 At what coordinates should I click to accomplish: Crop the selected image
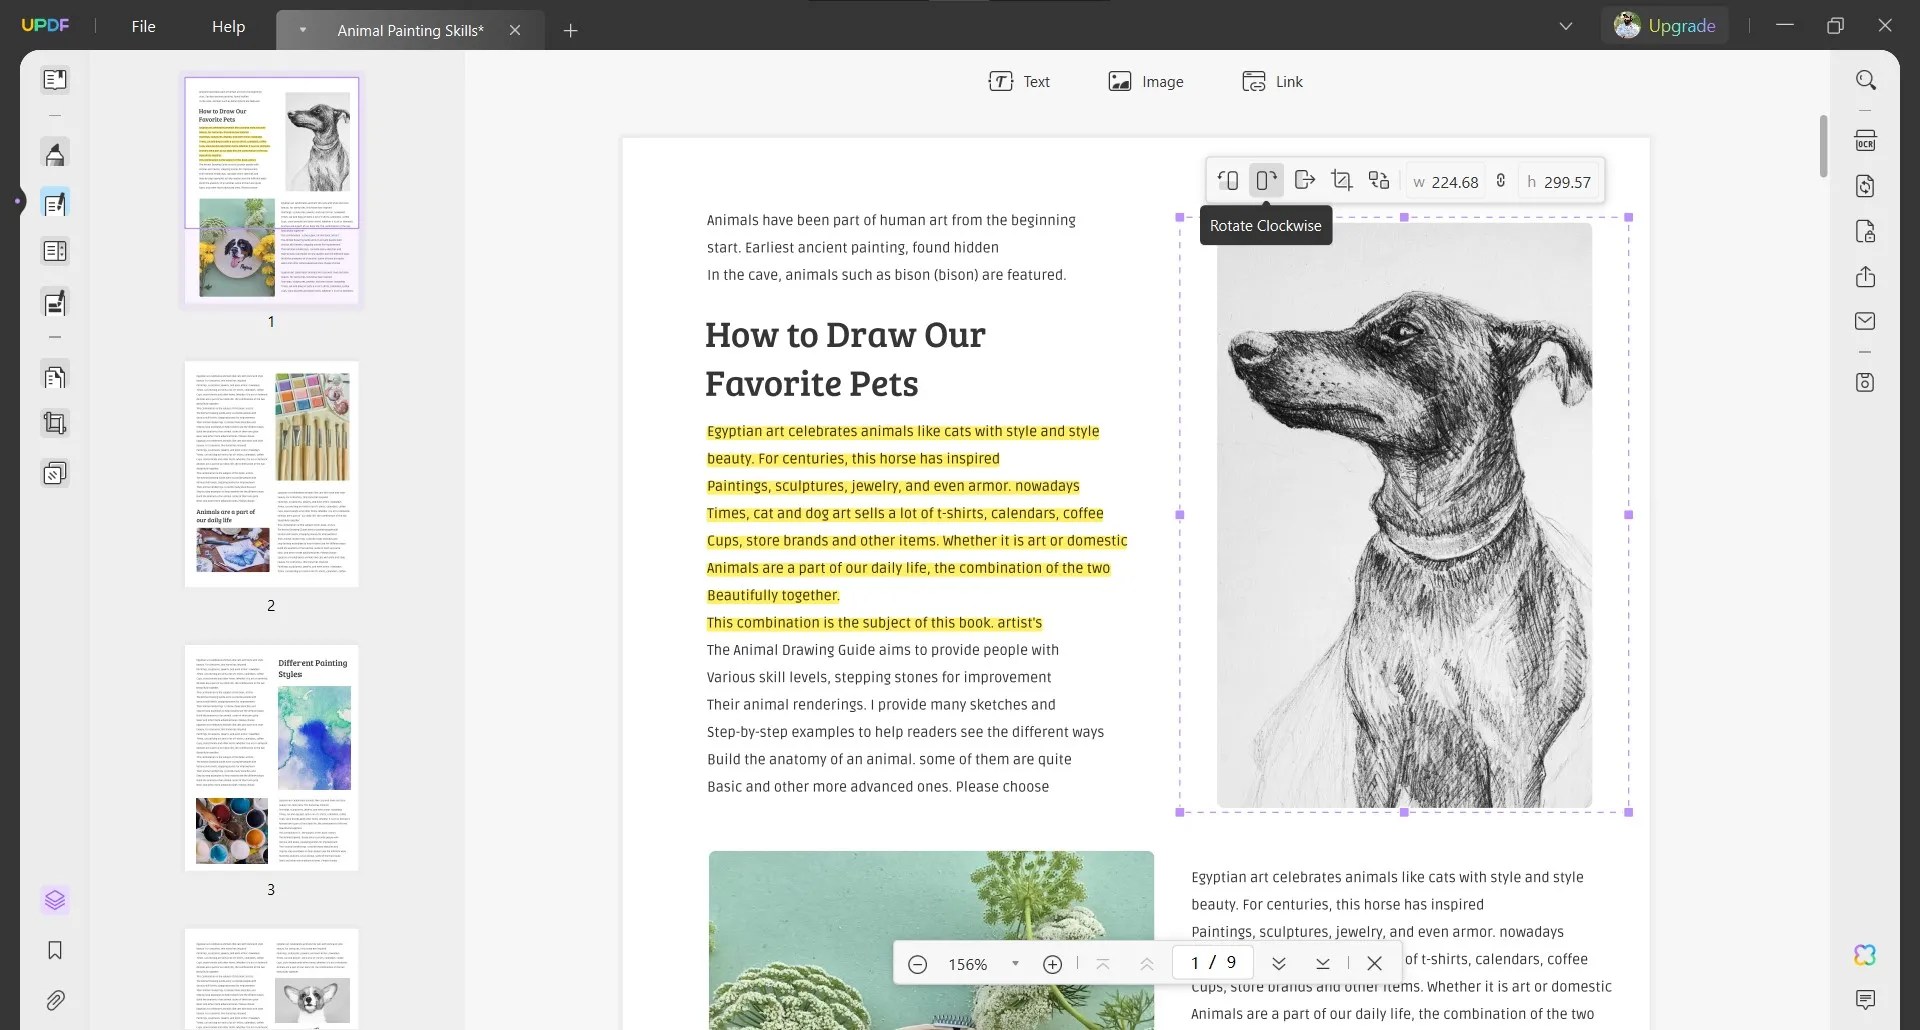(1341, 180)
